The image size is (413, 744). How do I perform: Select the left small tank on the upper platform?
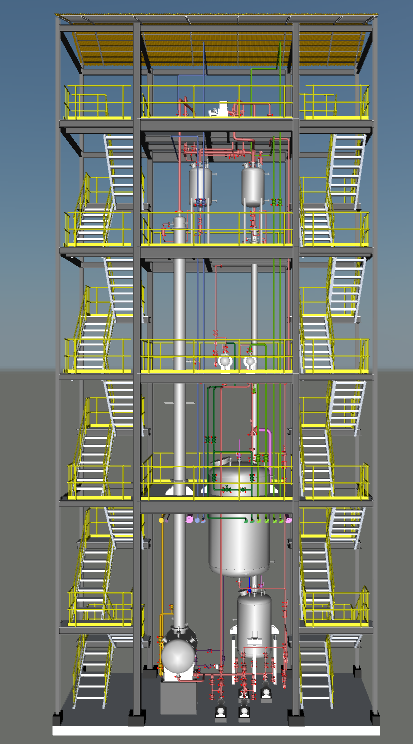[200, 183]
